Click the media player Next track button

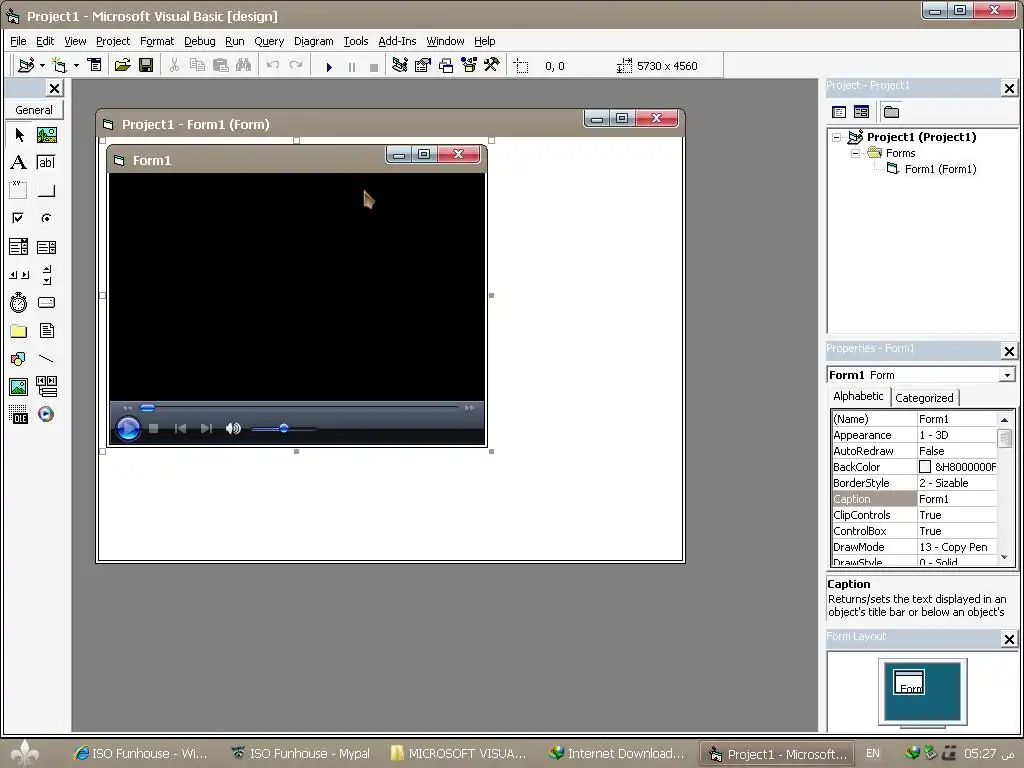pos(206,428)
